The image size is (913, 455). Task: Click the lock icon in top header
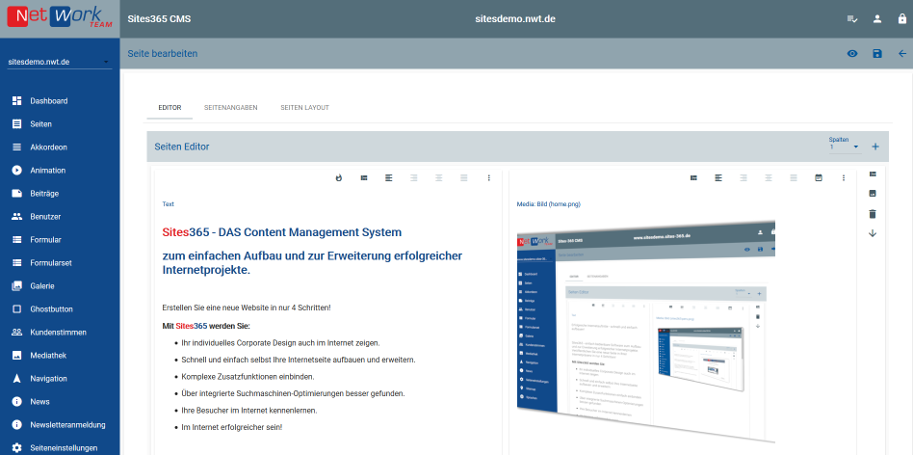[x=902, y=19]
